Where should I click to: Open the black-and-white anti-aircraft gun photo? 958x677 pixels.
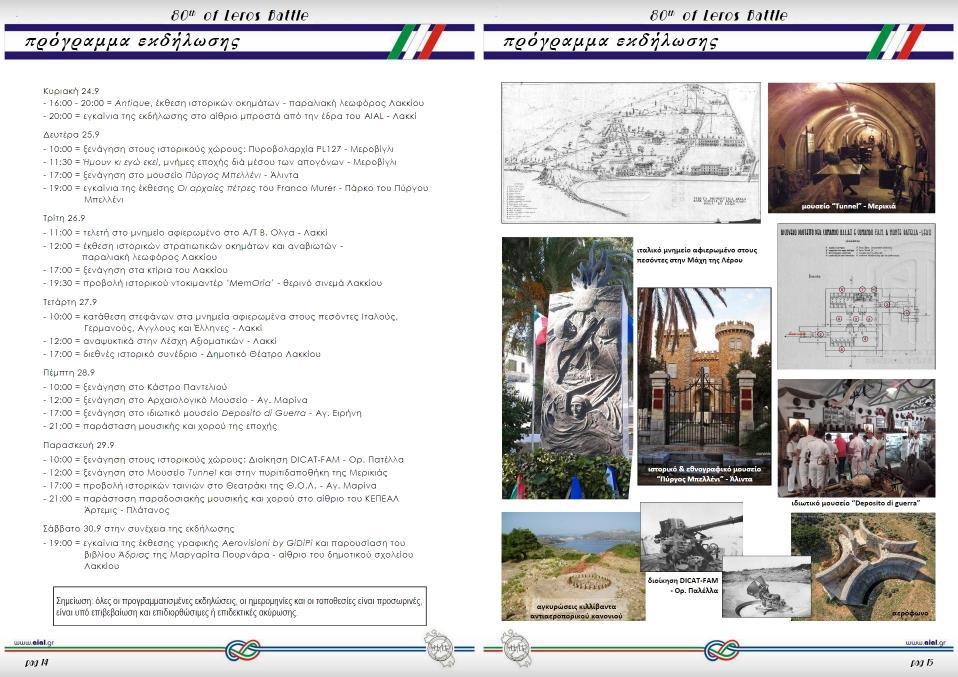pos(691,537)
